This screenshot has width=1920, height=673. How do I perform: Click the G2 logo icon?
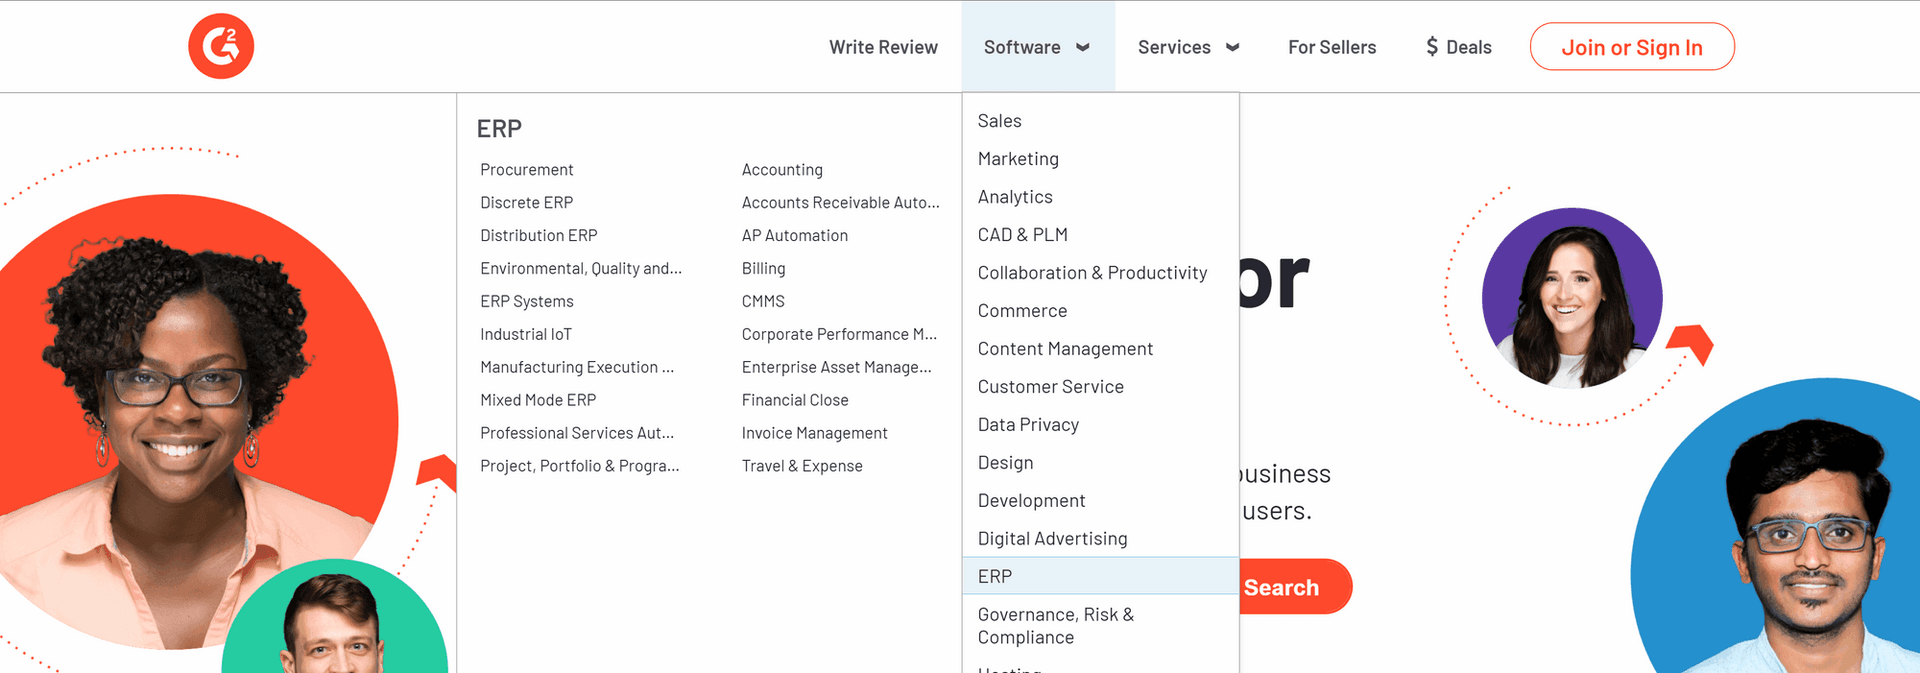[221, 46]
